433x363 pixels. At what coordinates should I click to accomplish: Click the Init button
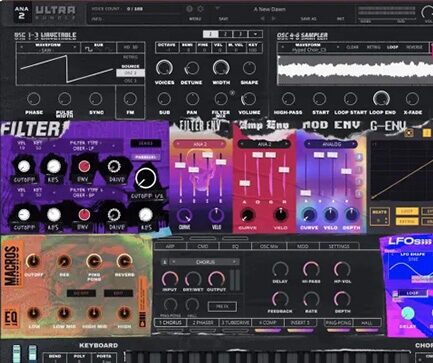(x=340, y=19)
